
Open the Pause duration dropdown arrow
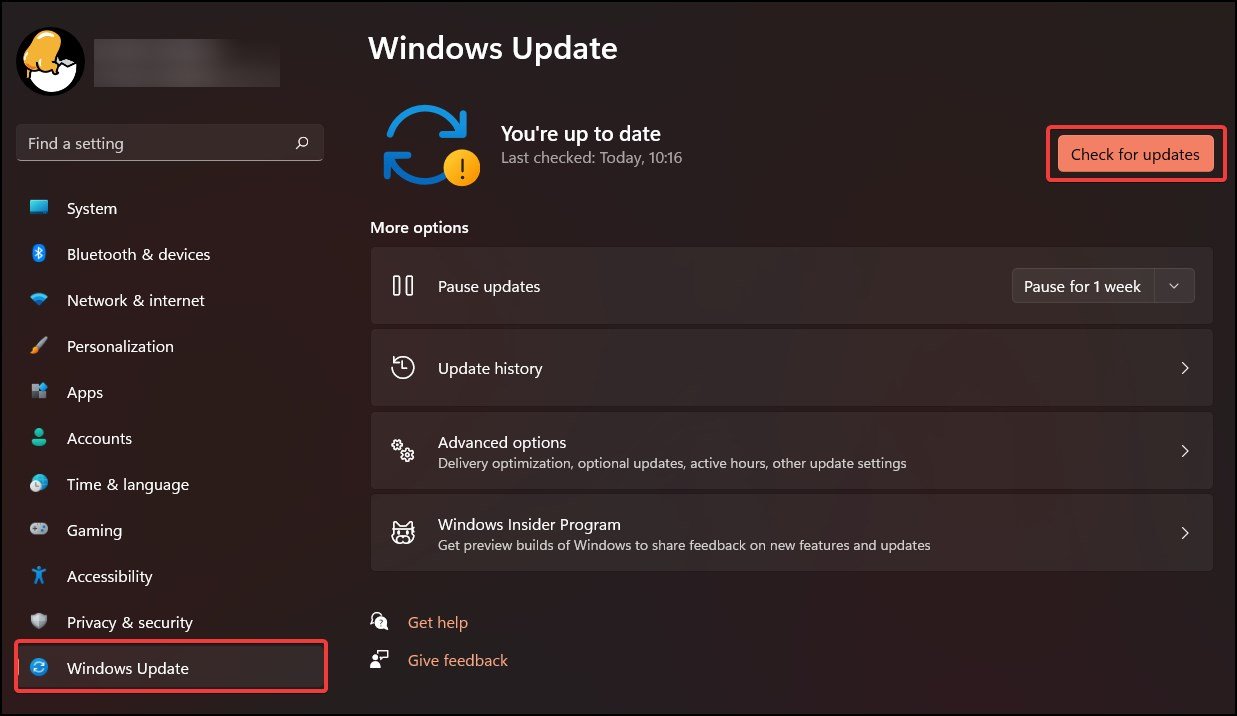[x=1175, y=286]
